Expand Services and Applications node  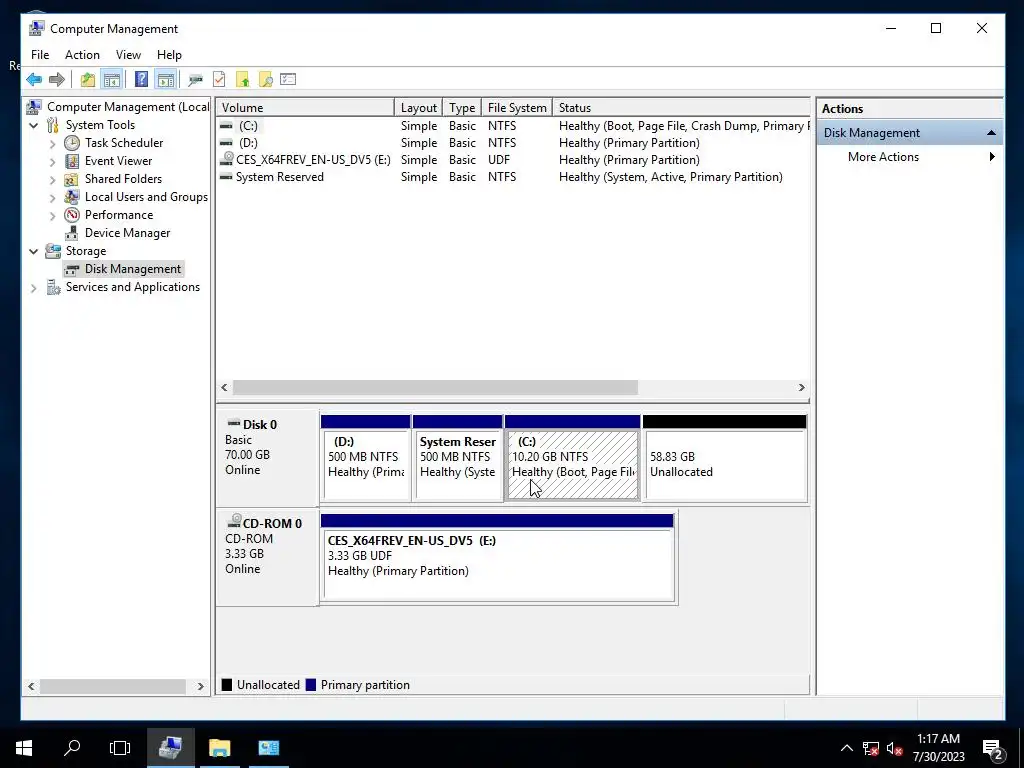[x=34, y=287]
